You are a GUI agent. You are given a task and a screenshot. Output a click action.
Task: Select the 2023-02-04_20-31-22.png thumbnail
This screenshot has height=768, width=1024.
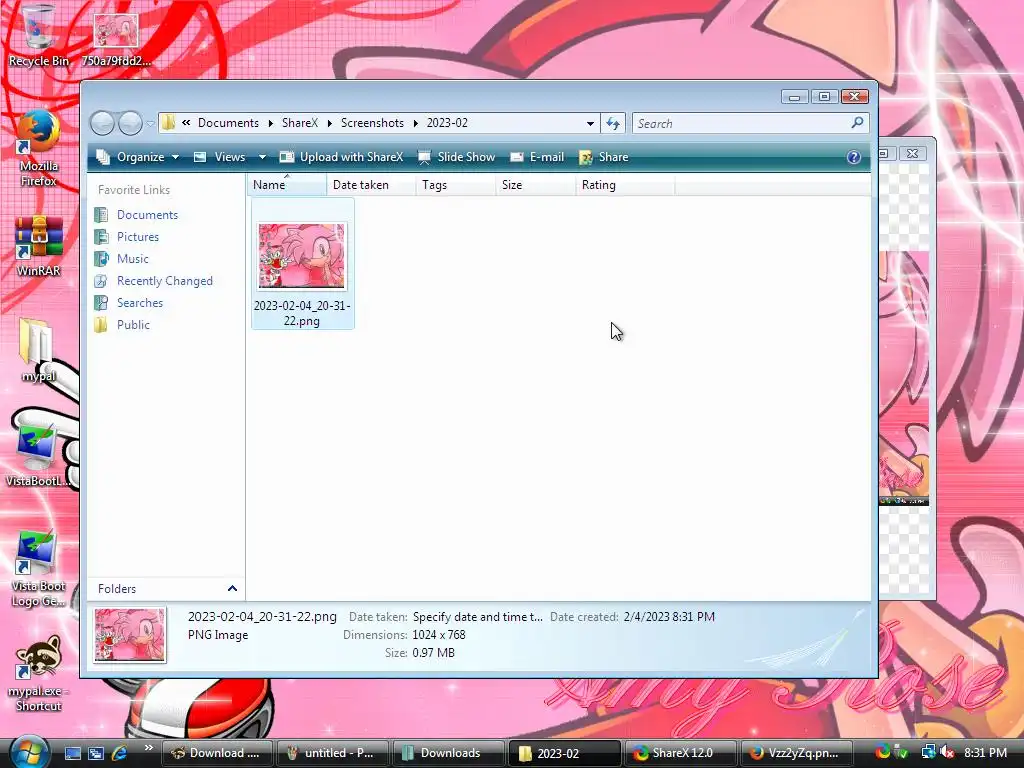[302, 255]
